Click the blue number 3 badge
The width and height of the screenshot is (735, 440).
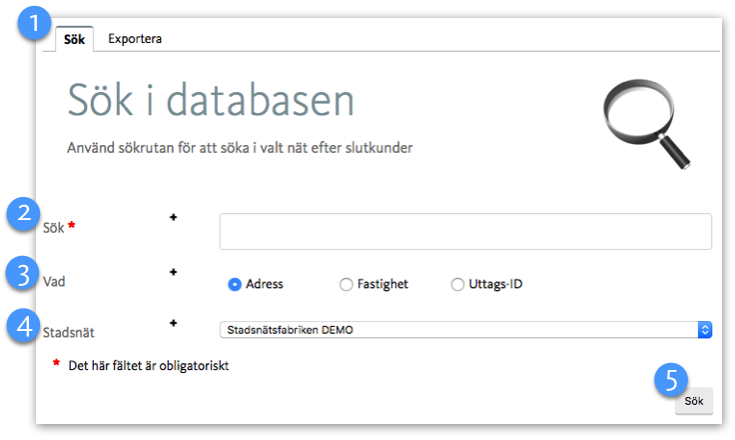pos(22,274)
